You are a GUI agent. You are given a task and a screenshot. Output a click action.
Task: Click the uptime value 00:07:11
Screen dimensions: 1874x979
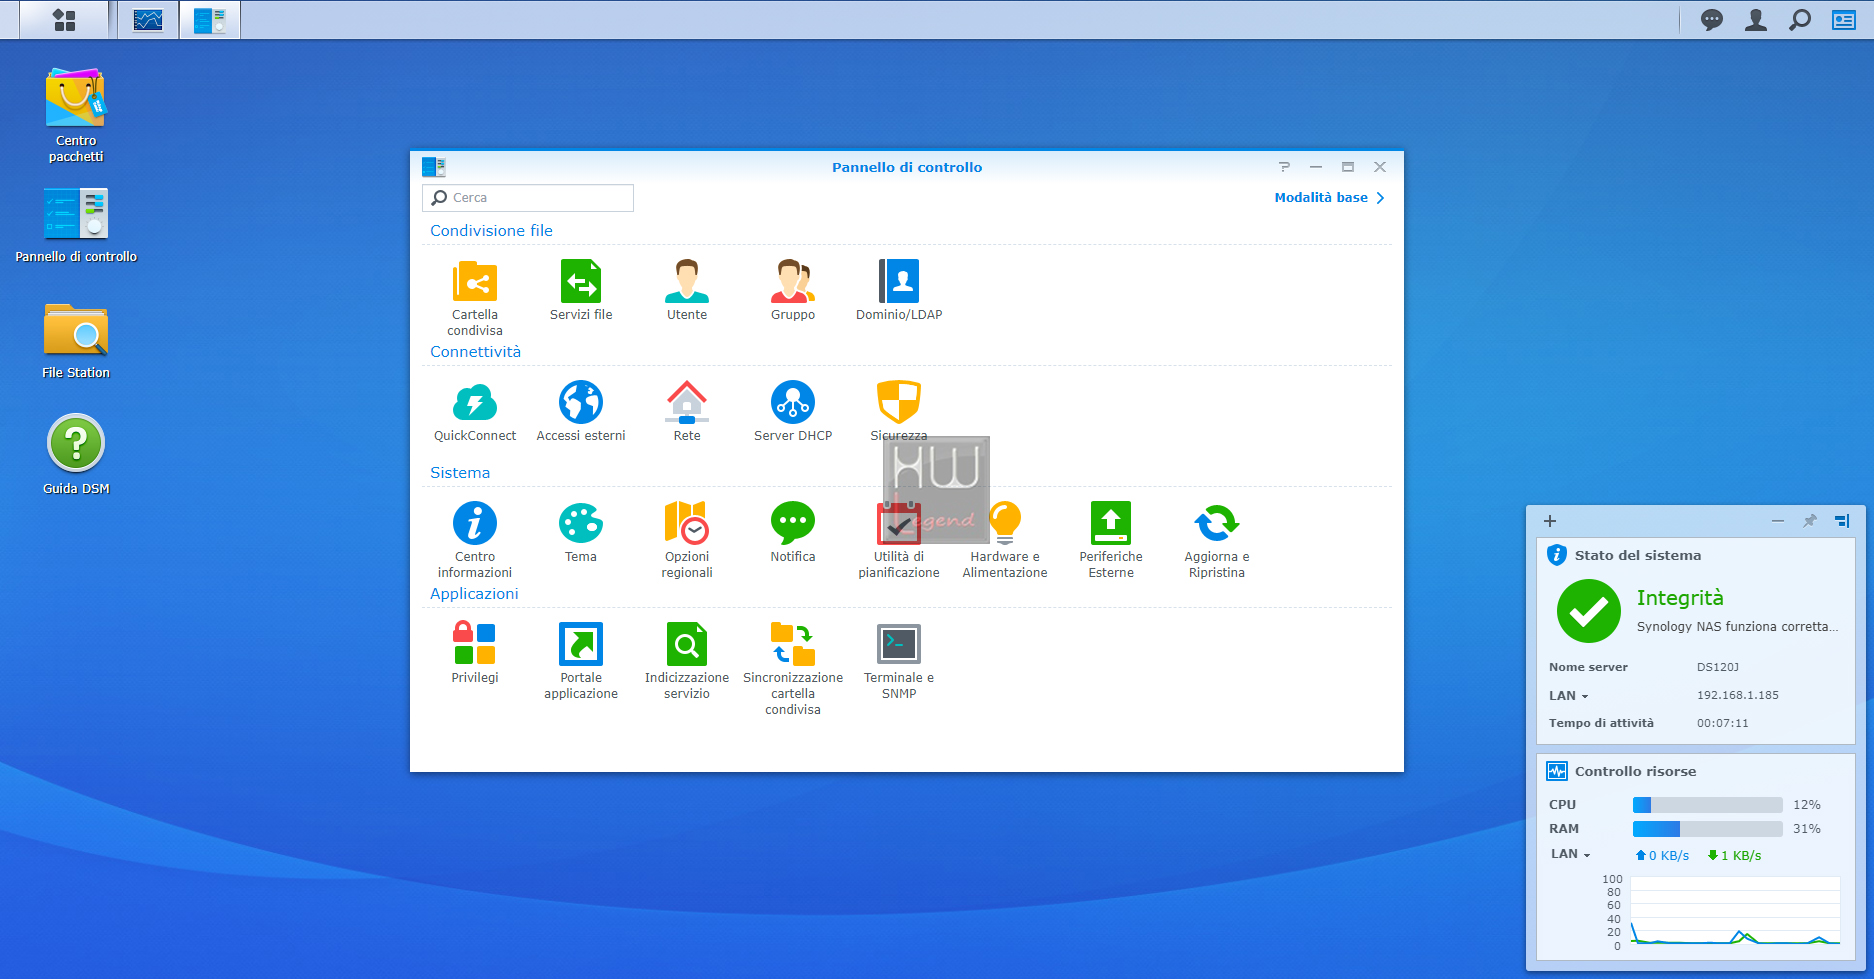click(1722, 723)
